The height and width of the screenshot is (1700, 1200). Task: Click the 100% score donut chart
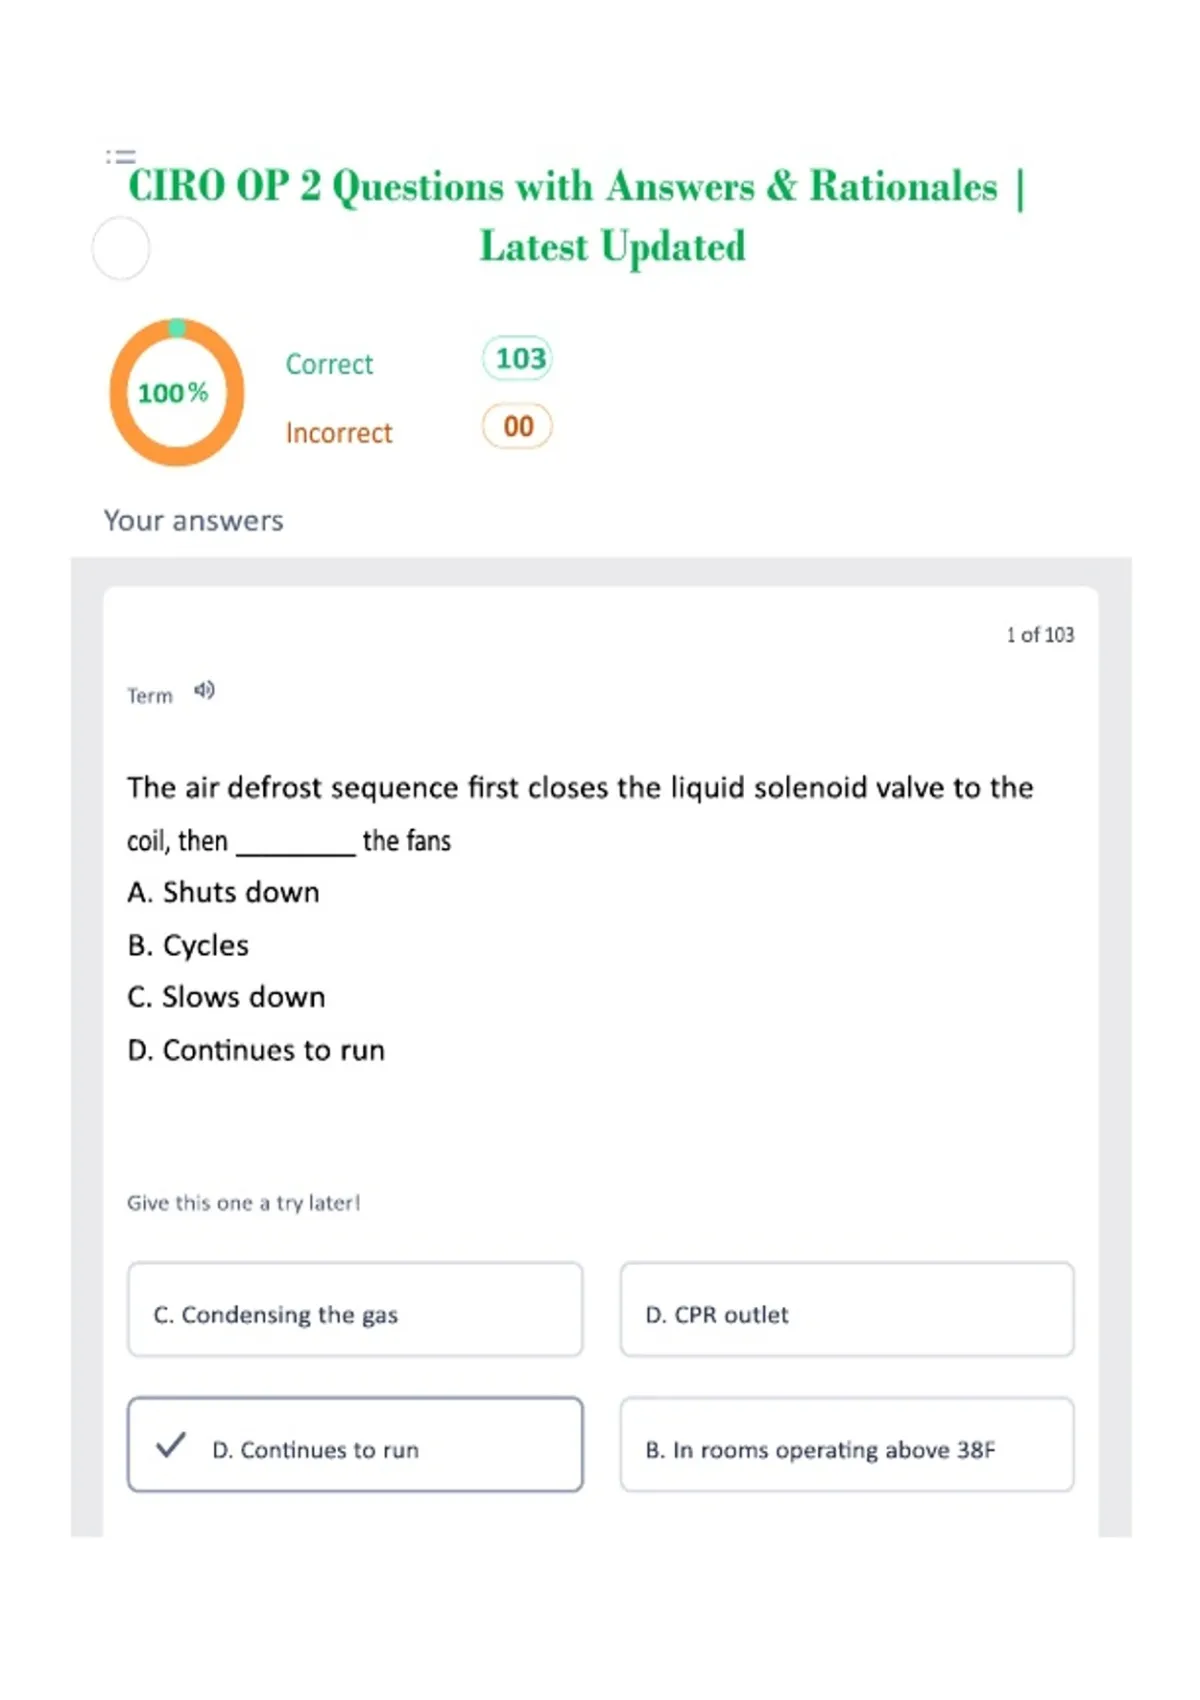[x=177, y=393]
